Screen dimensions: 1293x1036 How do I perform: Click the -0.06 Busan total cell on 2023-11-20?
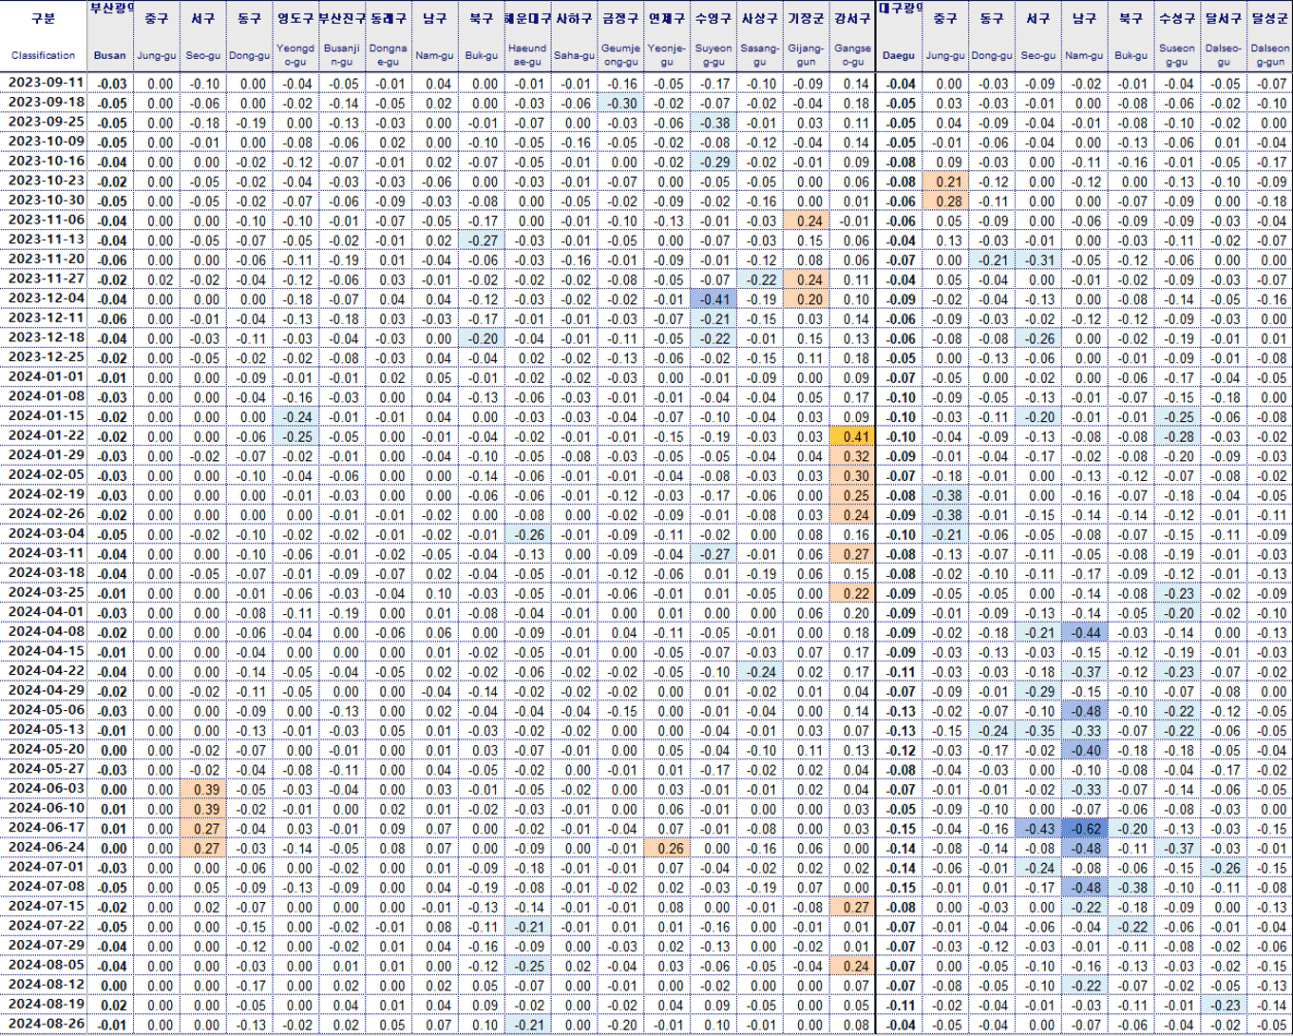[x=110, y=260]
